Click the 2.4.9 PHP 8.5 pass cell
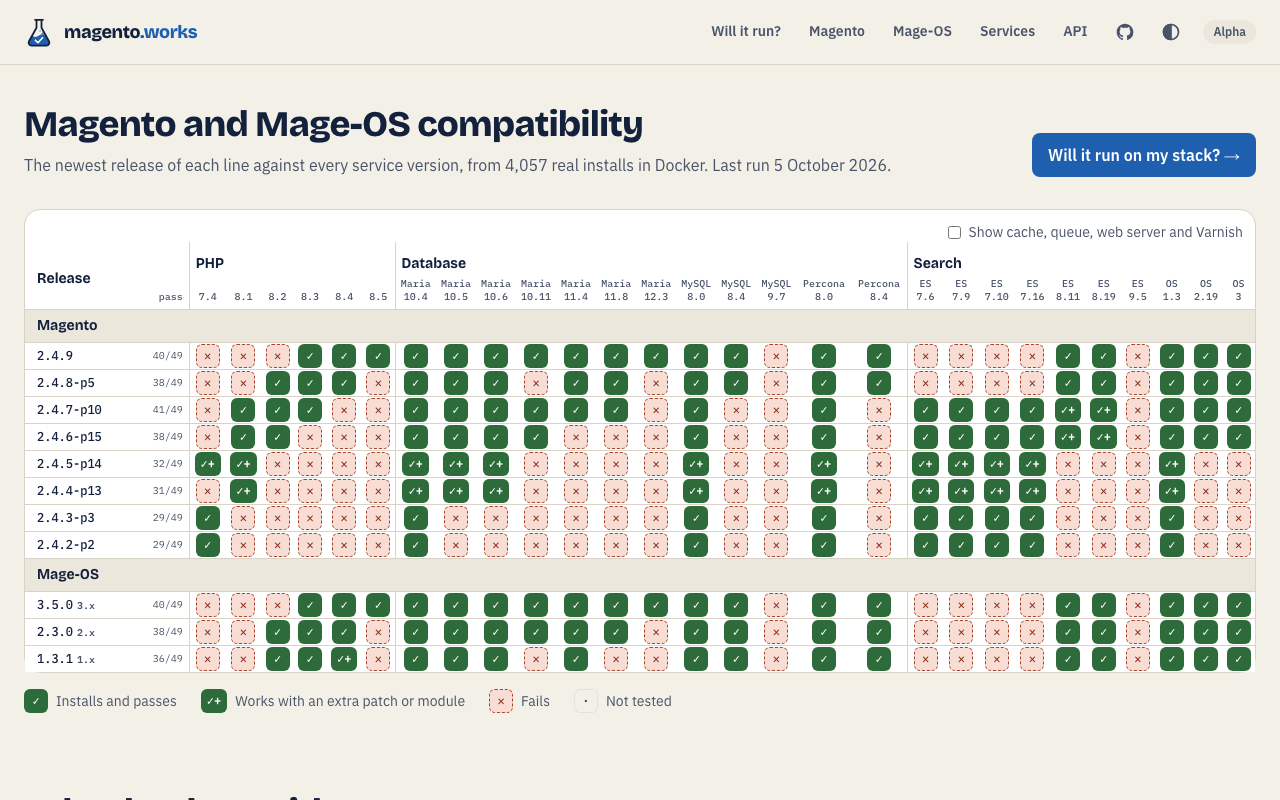Viewport: 1280px width, 800px height. (x=378, y=356)
